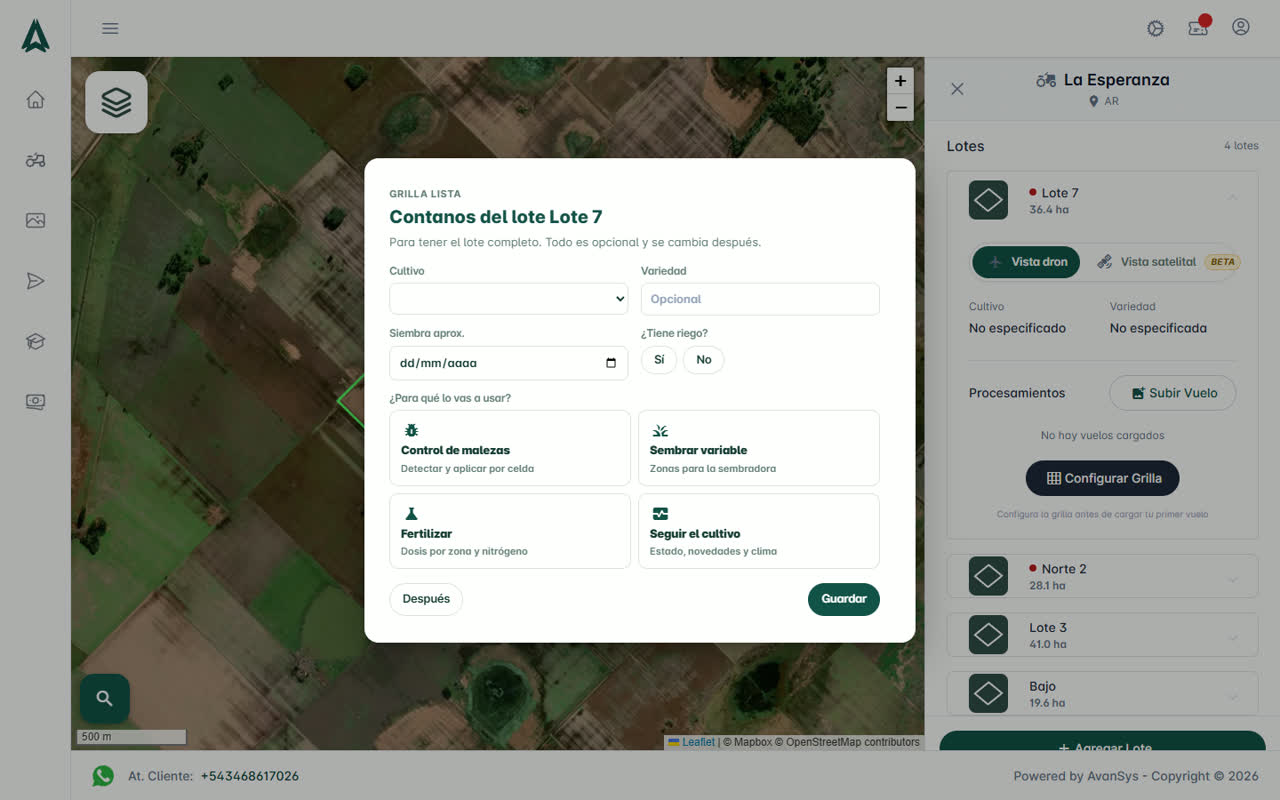Choose the Fertilizar option
The image size is (1280, 800).
[x=510, y=531]
